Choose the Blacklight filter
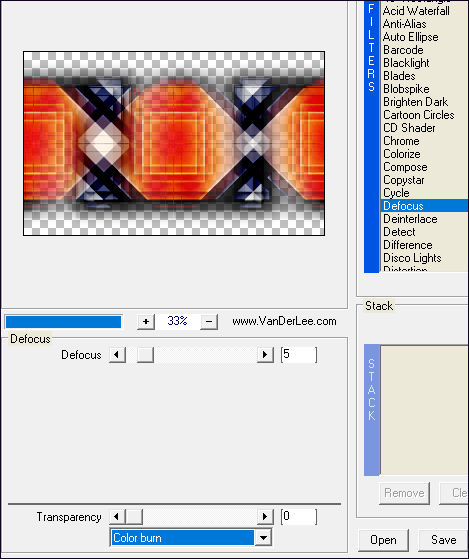 (406, 63)
